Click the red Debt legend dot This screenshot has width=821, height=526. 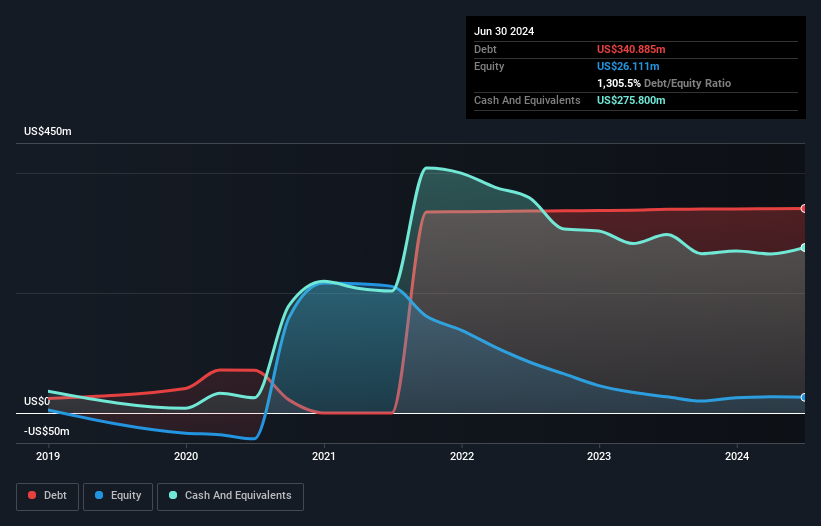(32, 495)
